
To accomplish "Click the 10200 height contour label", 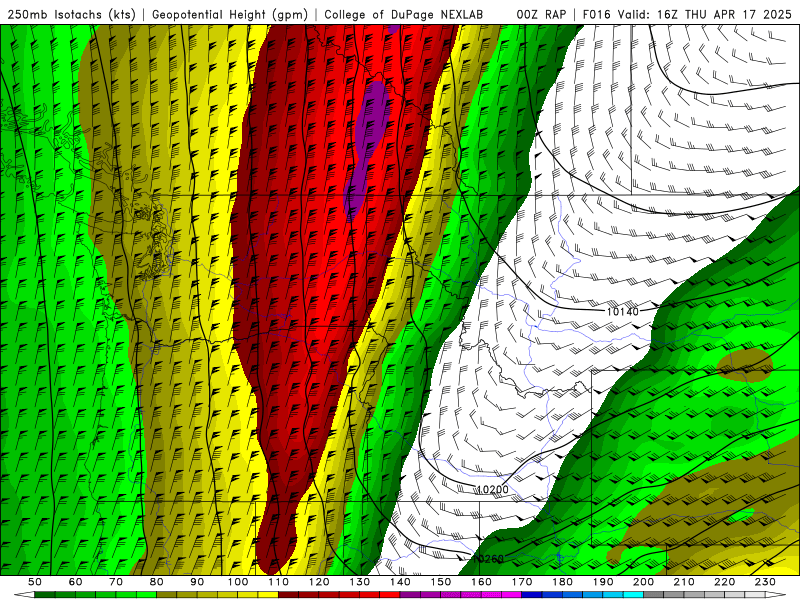I will (492, 490).
